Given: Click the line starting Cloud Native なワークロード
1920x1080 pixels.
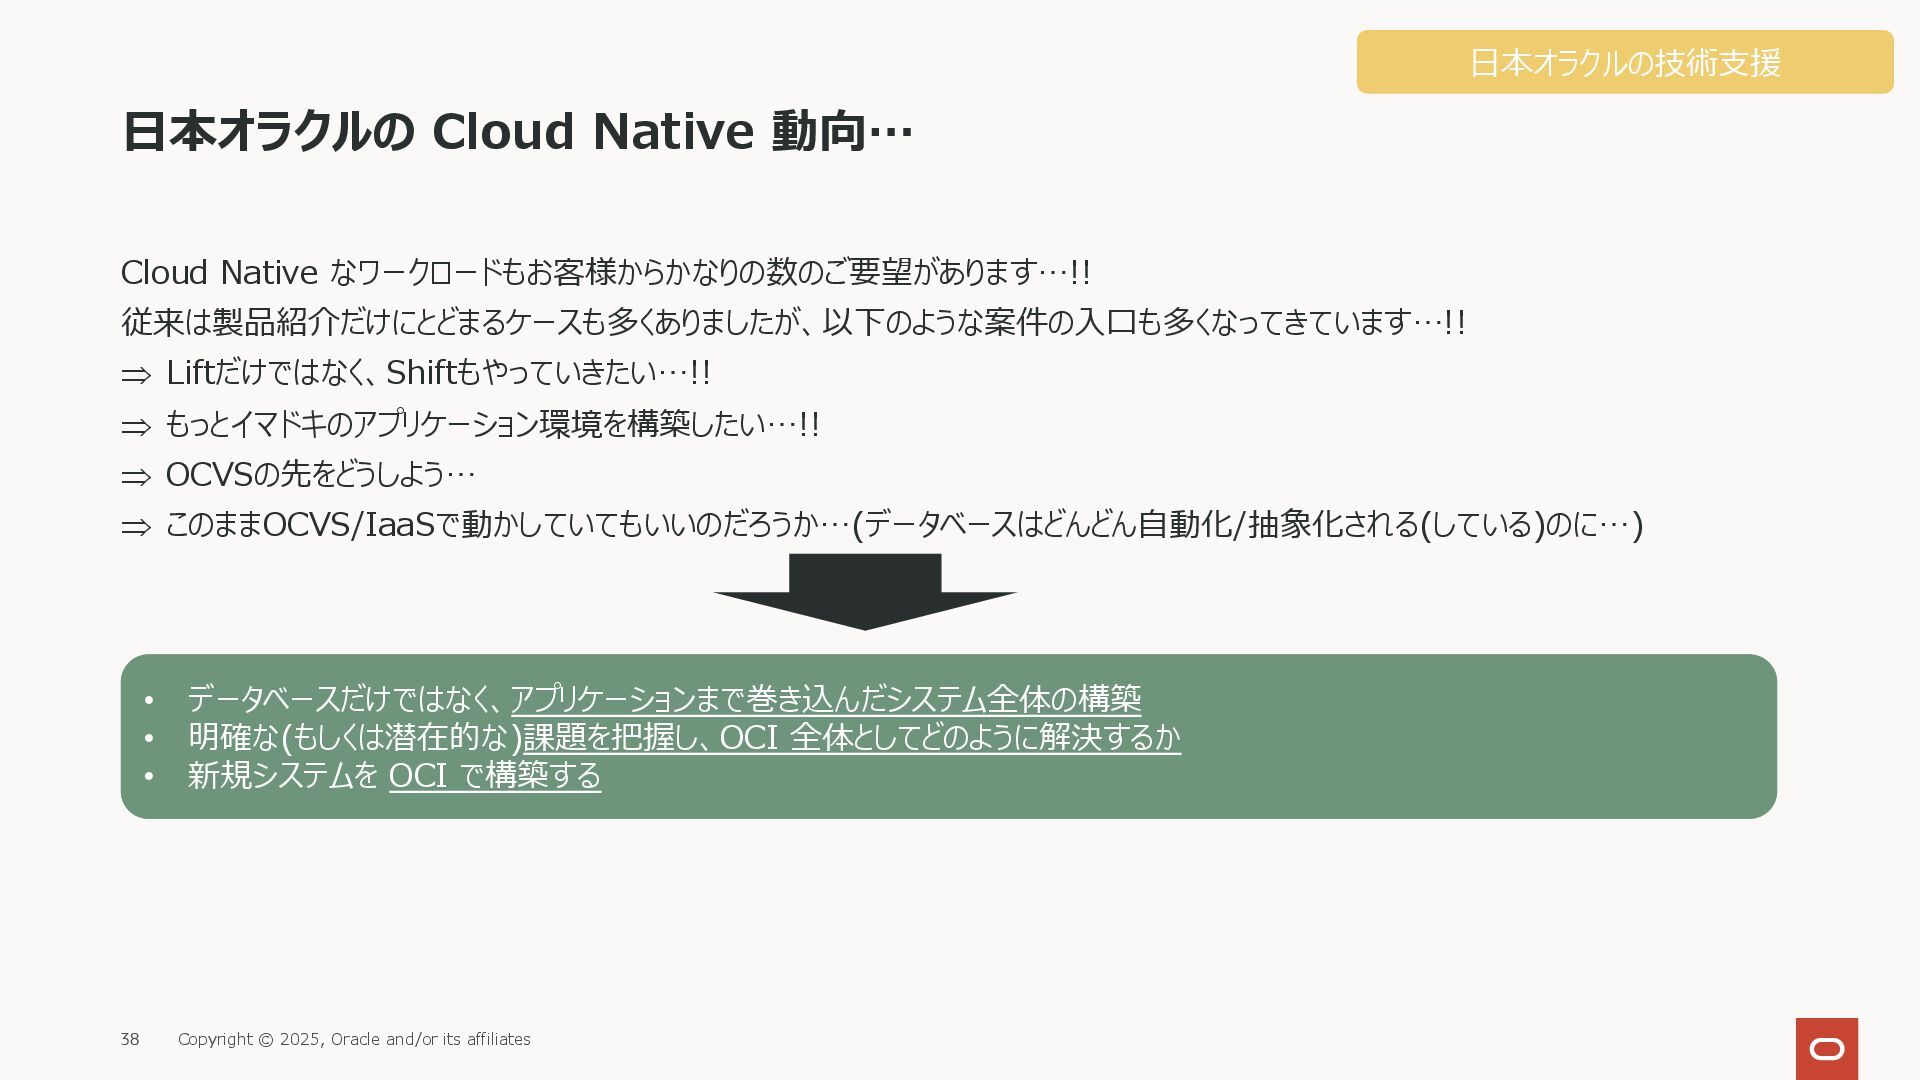Looking at the screenshot, I should pos(605,272).
